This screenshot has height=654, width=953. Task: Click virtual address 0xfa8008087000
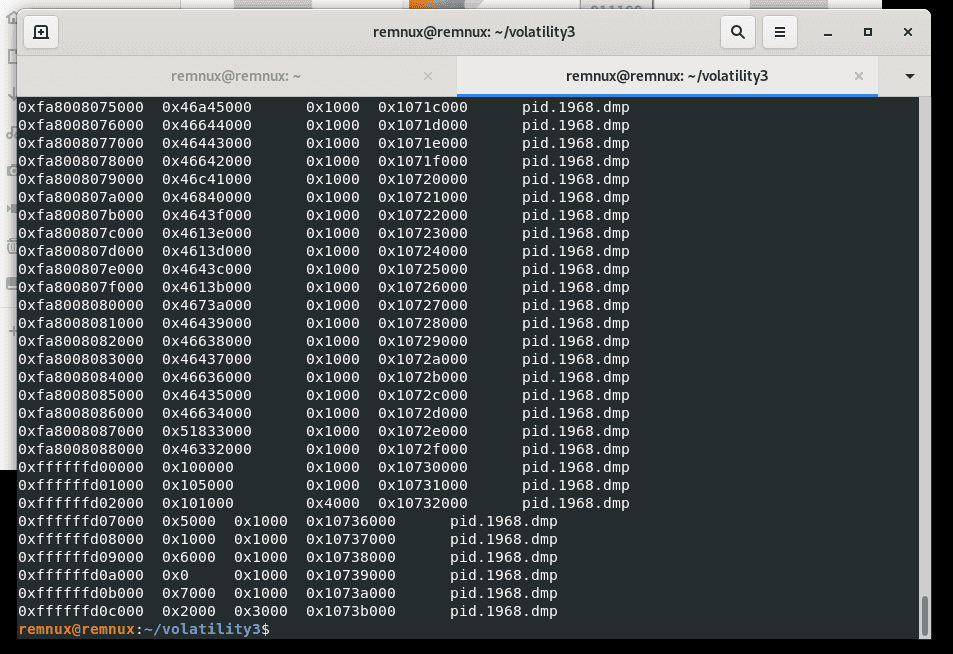coord(81,432)
